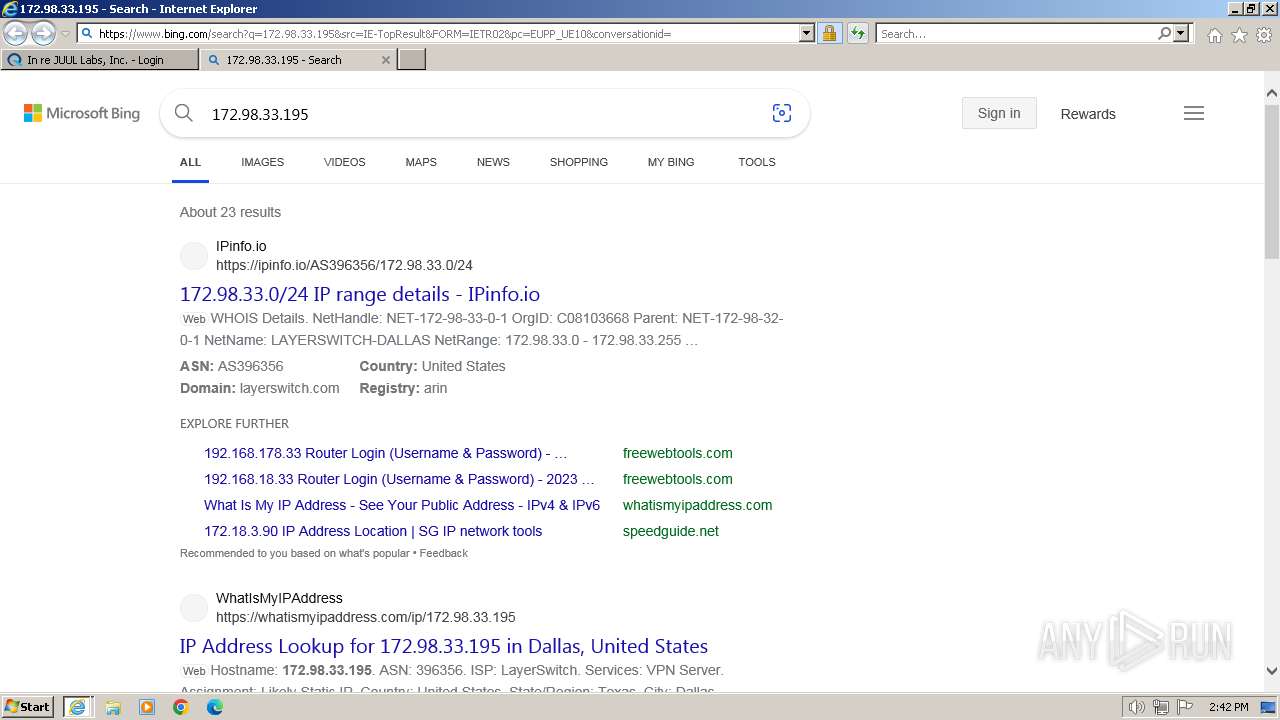Image resolution: width=1280 pixels, height=720 pixels.
Task: Launch the media player taskbar icon
Action: pyautogui.click(x=147, y=707)
